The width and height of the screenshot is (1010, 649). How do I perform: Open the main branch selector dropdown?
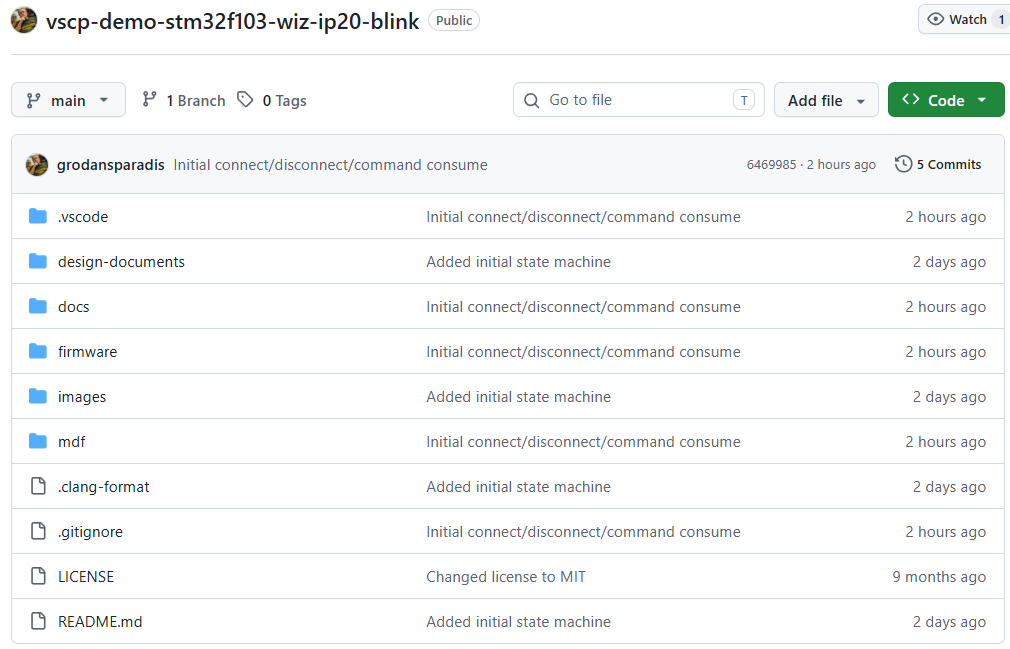tap(68, 100)
